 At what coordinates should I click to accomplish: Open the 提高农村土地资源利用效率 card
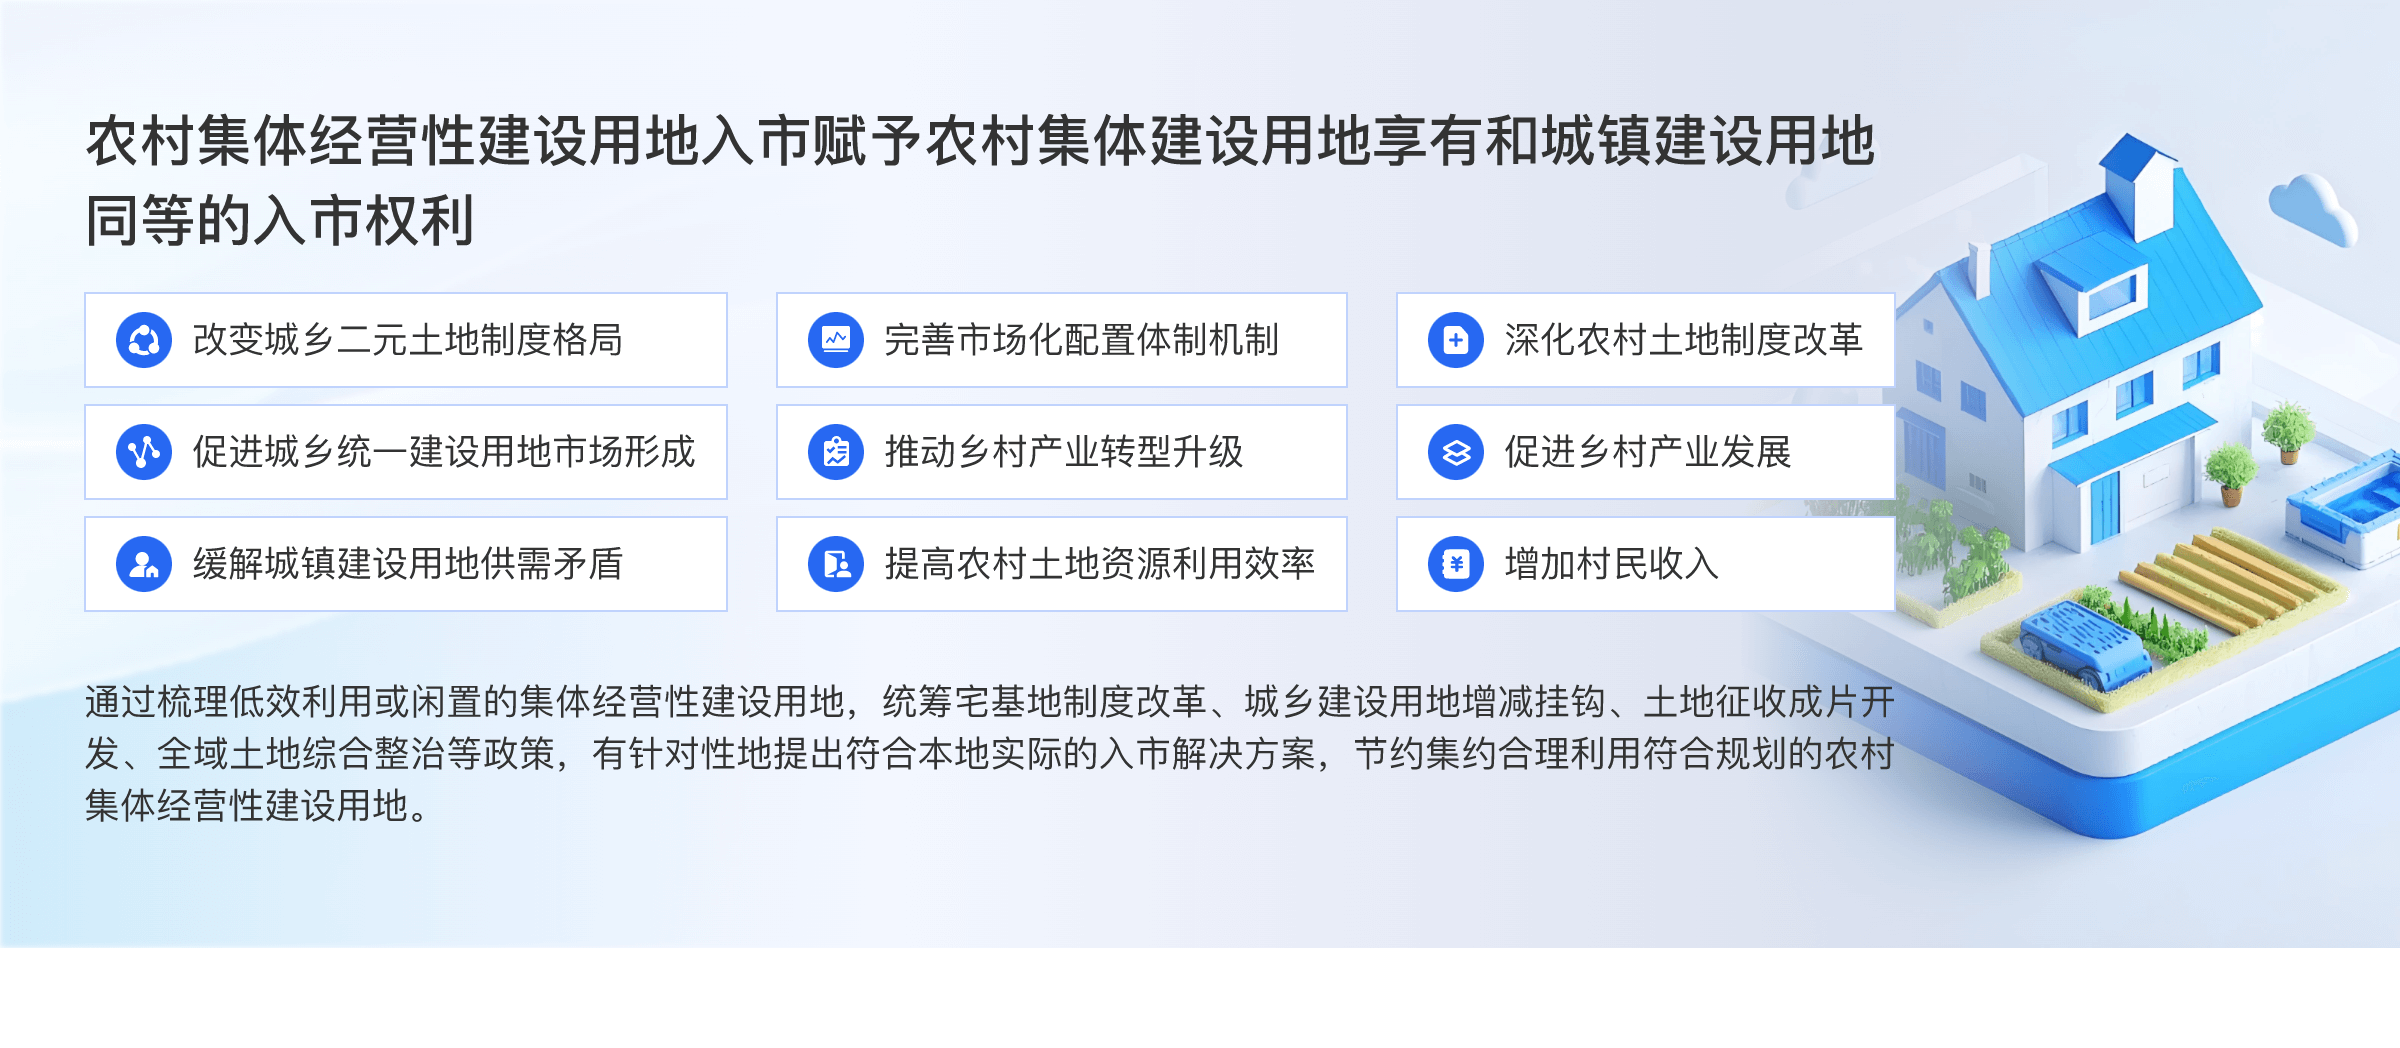(1062, 564)
